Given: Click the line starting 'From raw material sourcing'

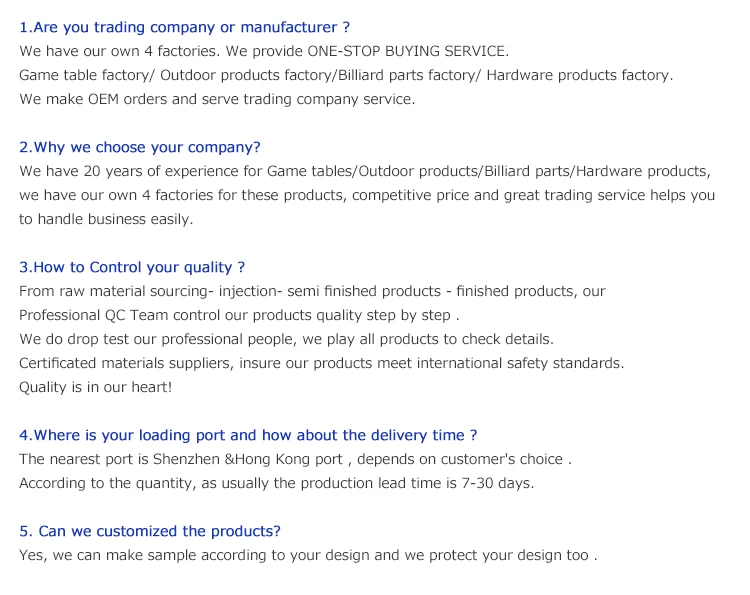Looking at the screenshot, I should point(312,291).
